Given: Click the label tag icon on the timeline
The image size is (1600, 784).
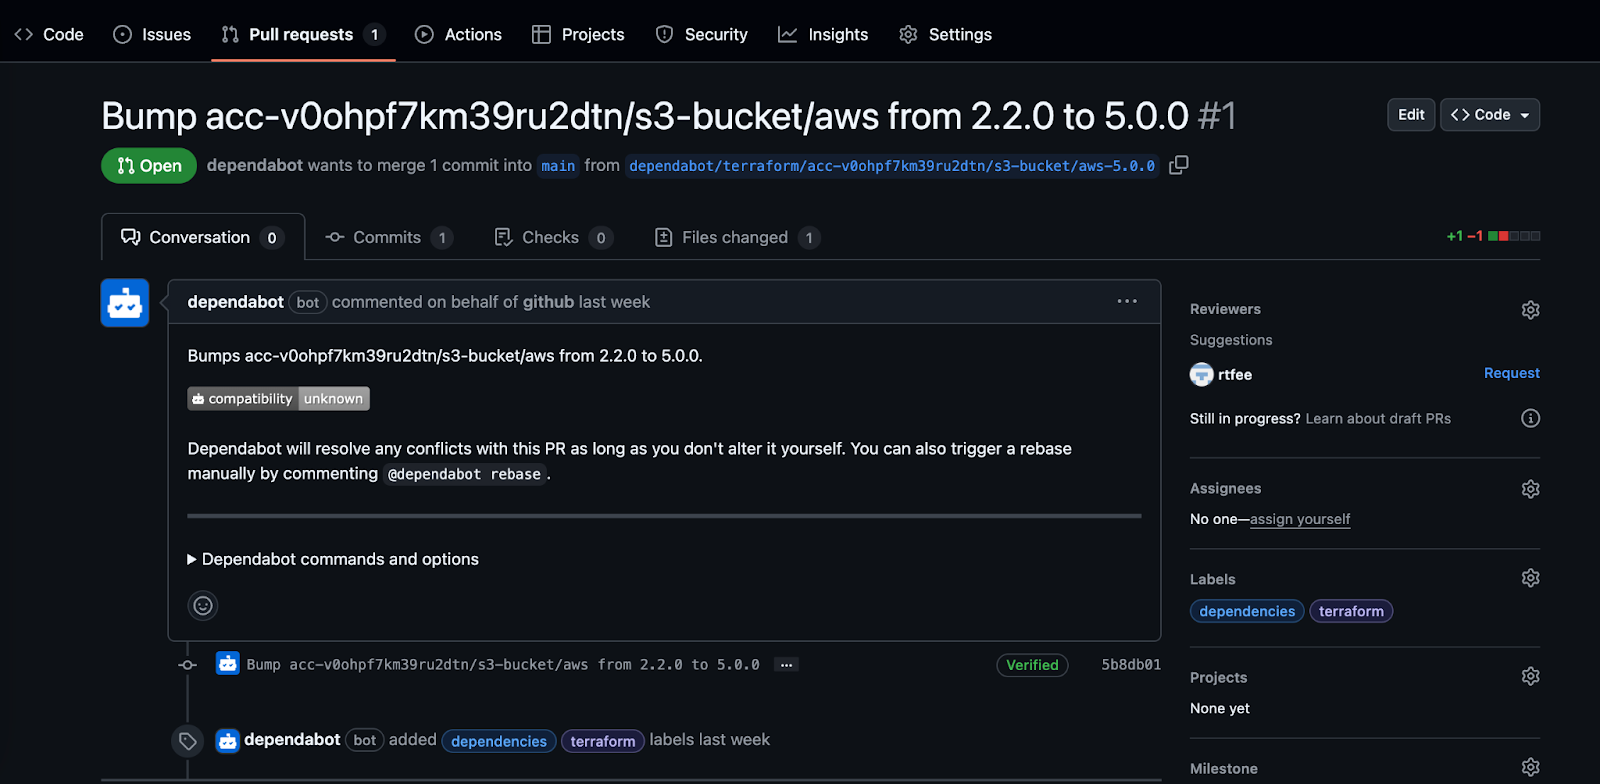Looking at the screenshot, I should coord(187,741).
